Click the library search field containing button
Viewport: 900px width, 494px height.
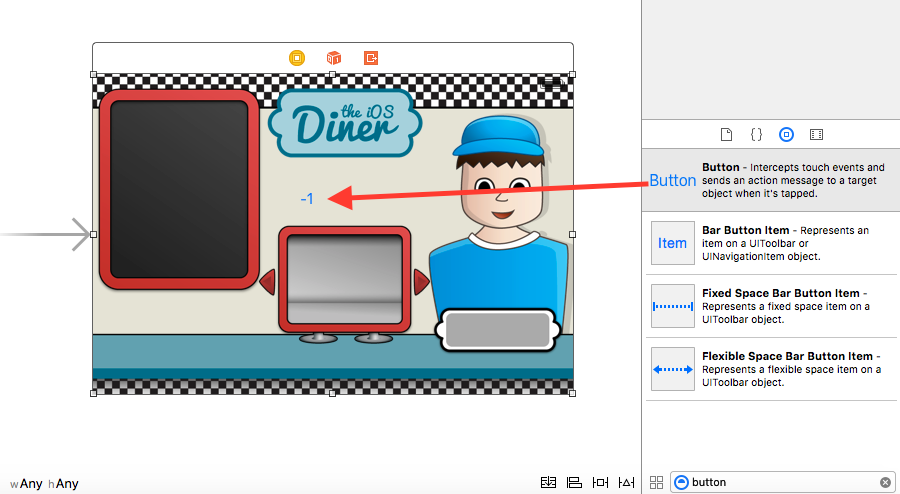(783, 482)
